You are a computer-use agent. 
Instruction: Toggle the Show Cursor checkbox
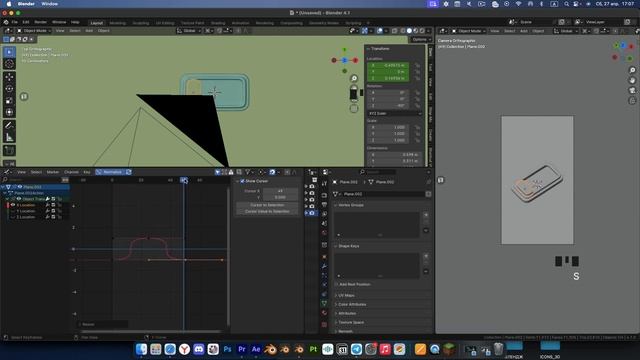[x=242, y=181]
